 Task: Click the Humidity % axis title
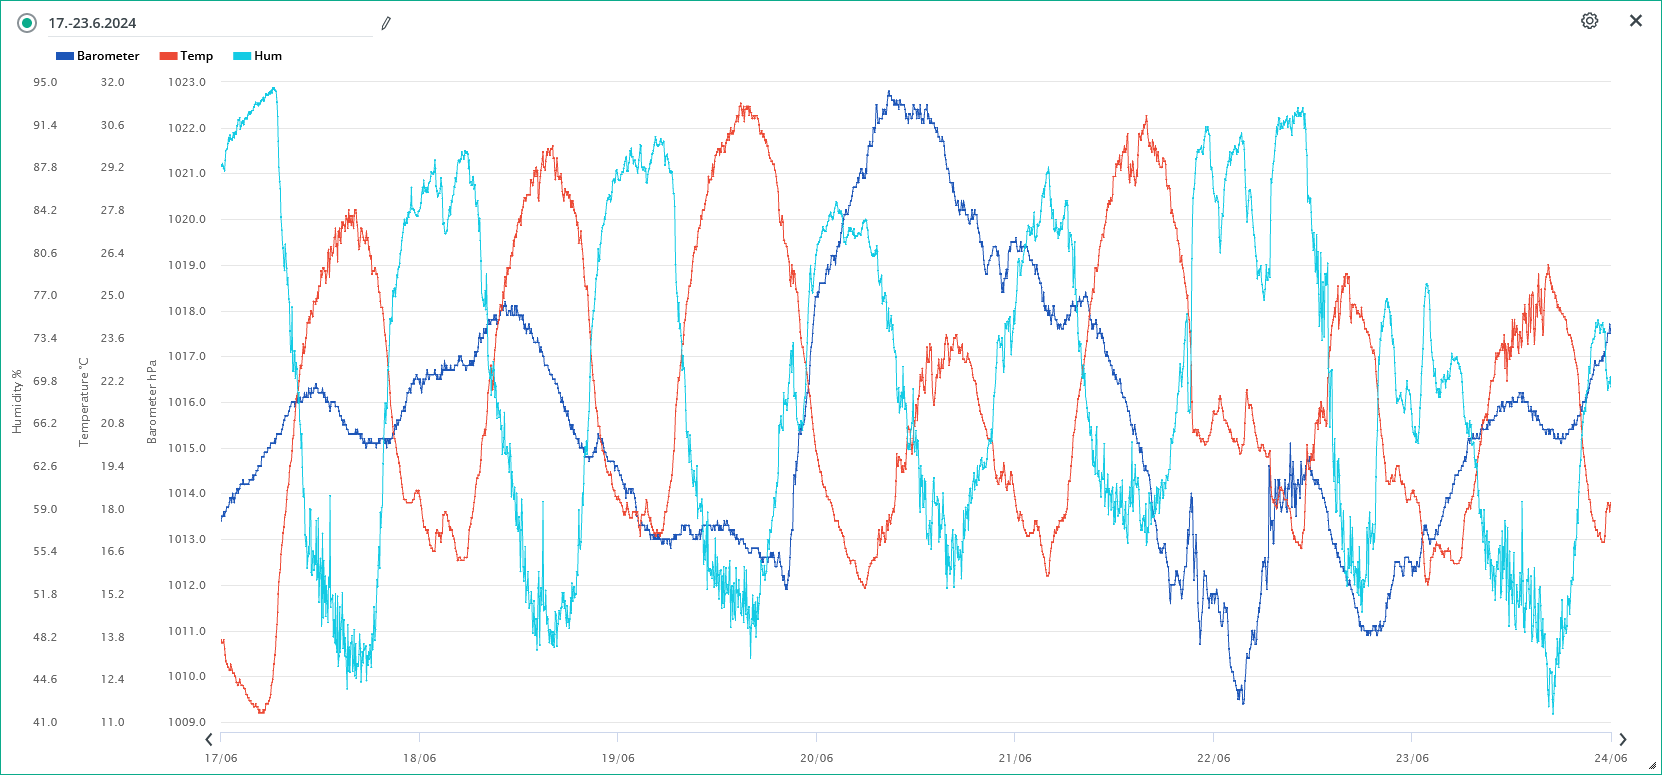(x=17, y=402)
